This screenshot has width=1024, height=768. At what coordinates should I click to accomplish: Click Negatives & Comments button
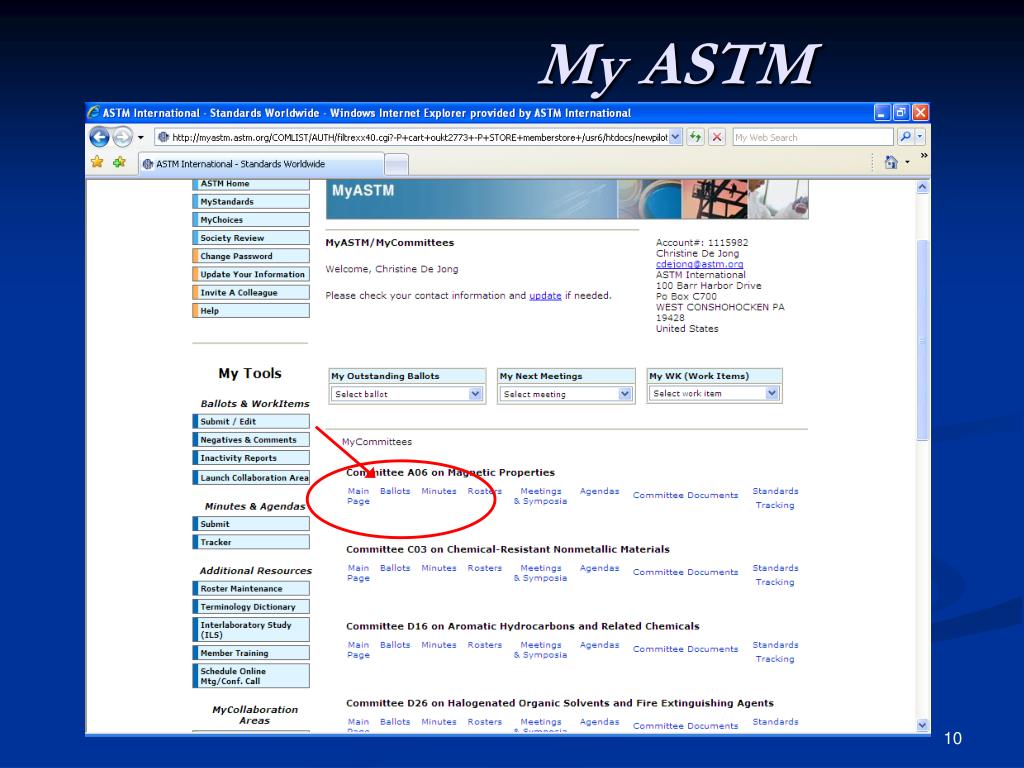(251, 440)
